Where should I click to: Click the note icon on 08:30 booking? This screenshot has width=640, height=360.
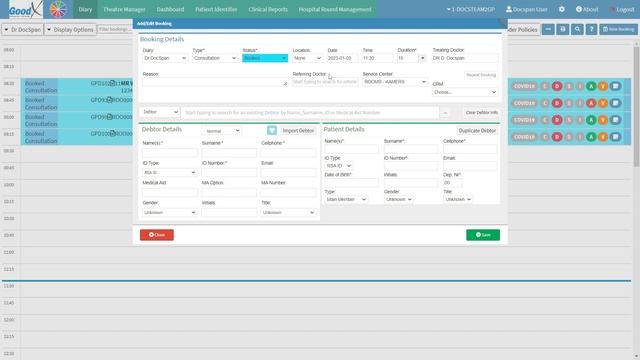point(615,86)
